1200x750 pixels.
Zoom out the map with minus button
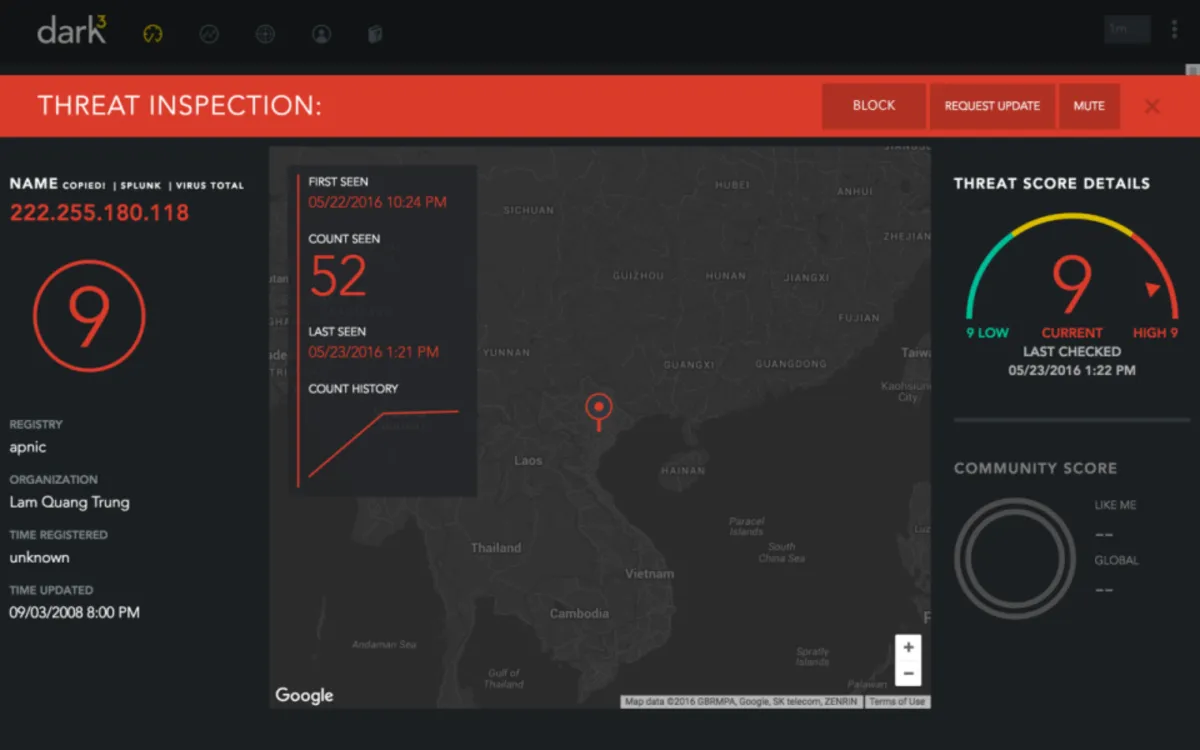(x=908, y=673)
